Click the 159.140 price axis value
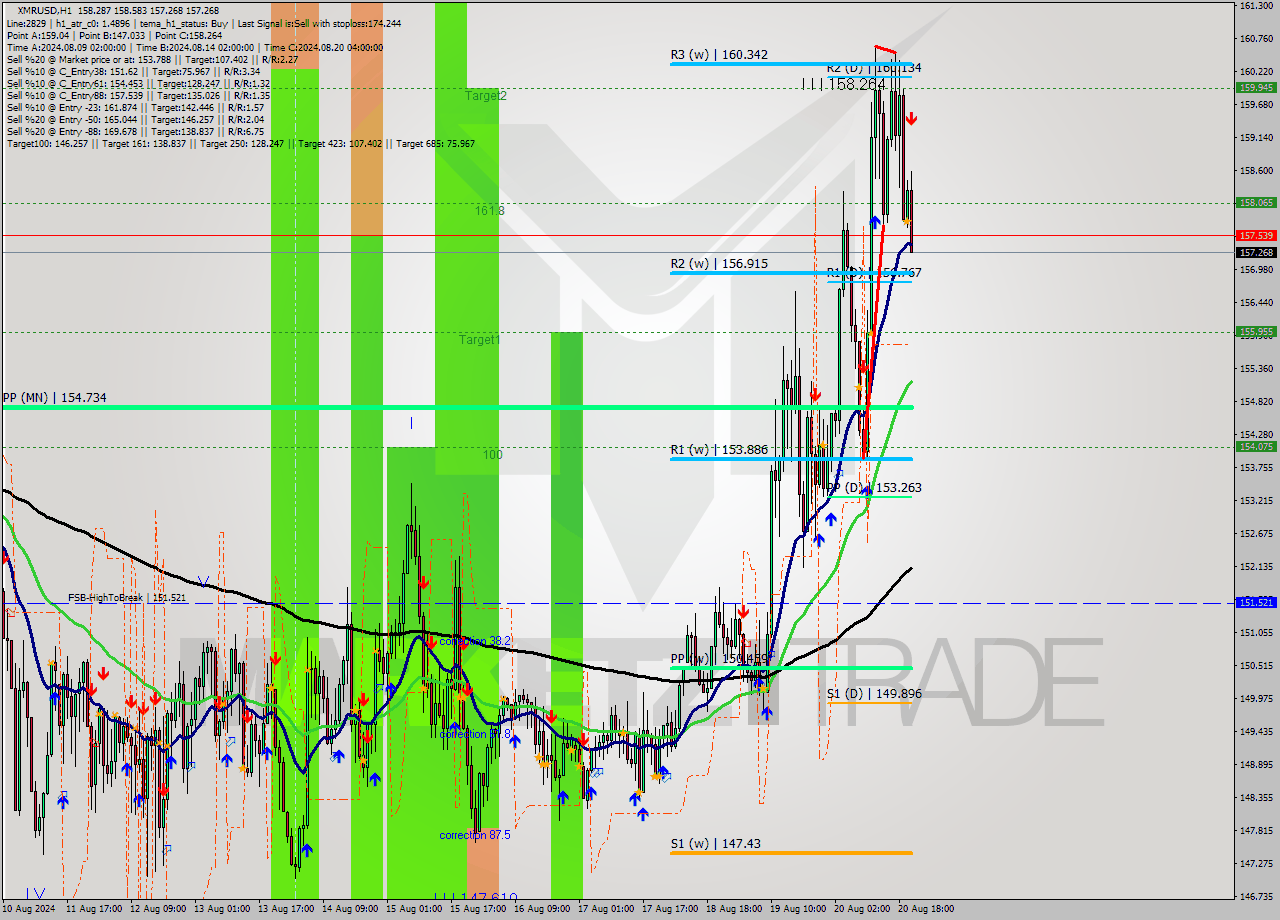 (1256, 138)
